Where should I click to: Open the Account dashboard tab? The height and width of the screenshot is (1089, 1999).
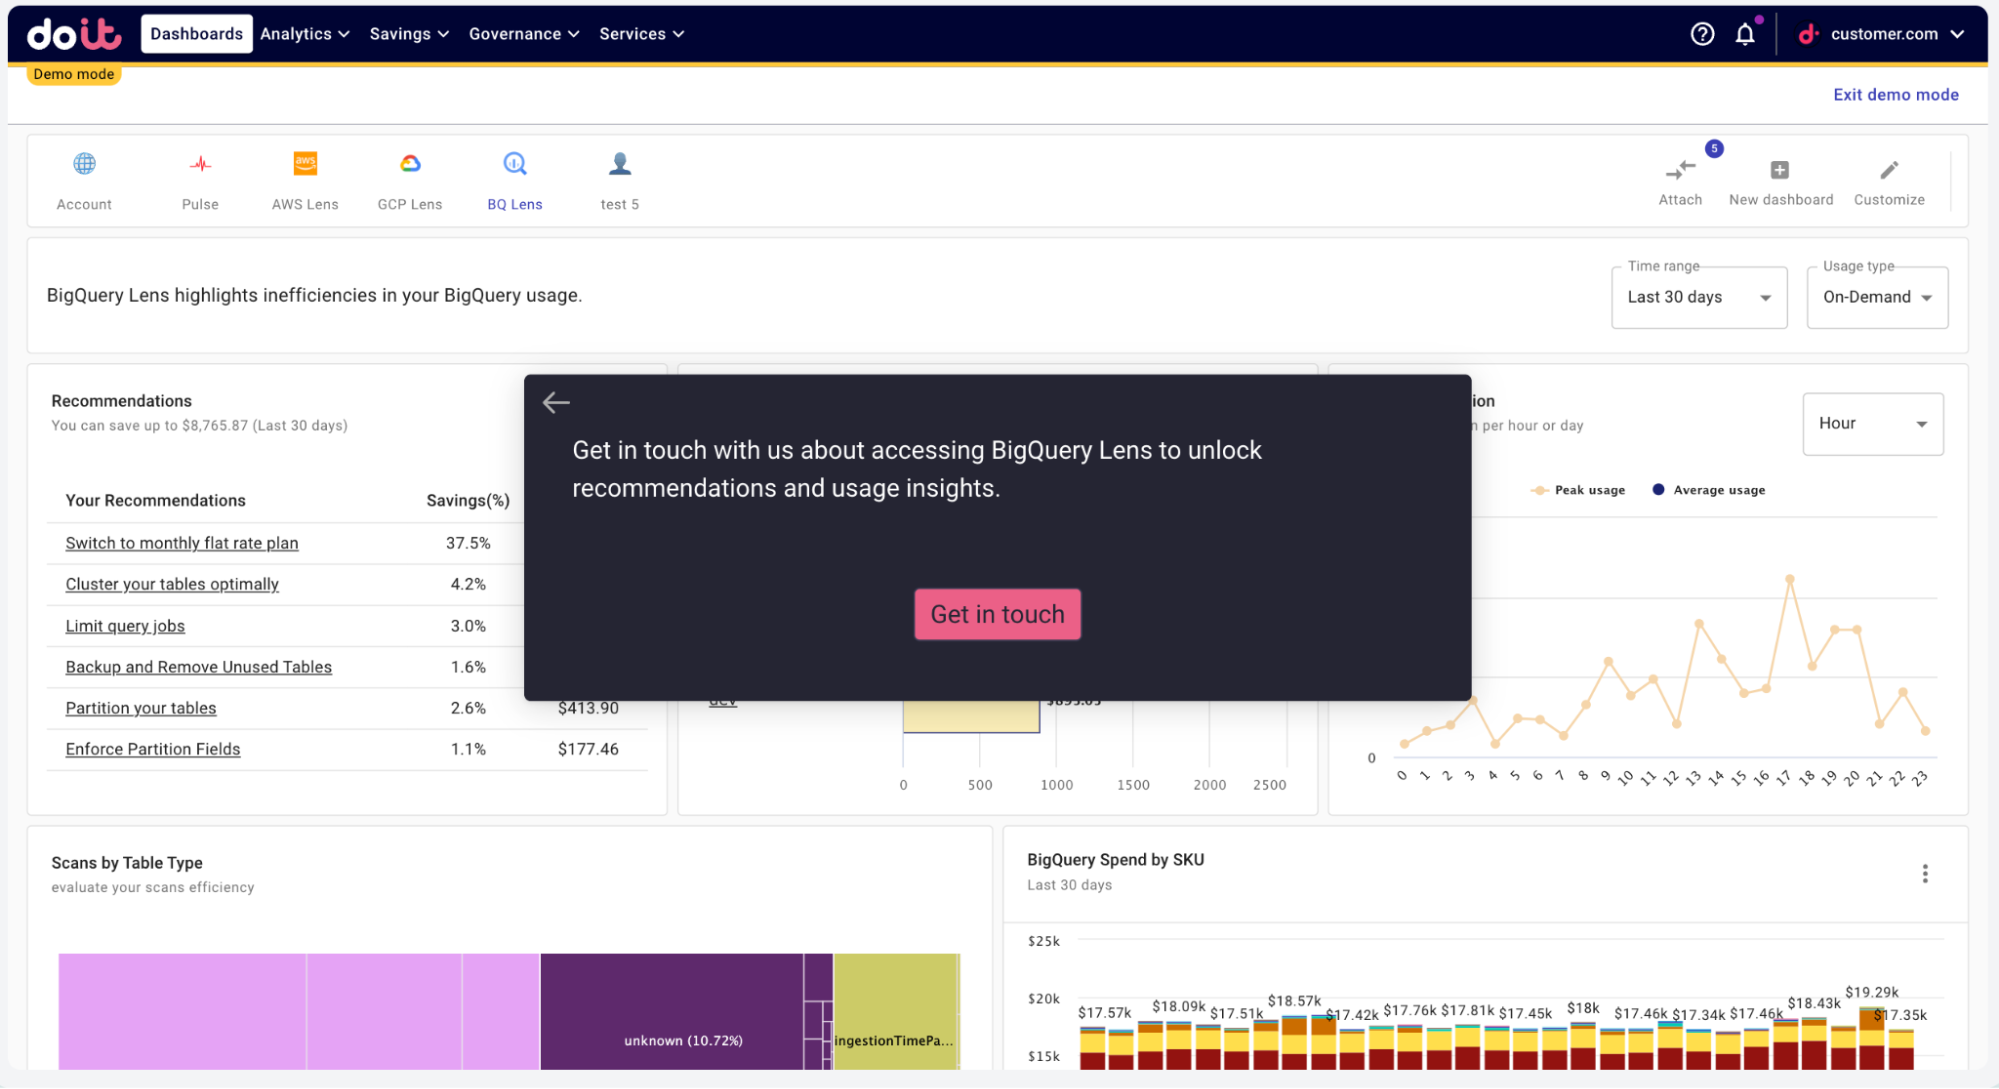click(84, 180)
